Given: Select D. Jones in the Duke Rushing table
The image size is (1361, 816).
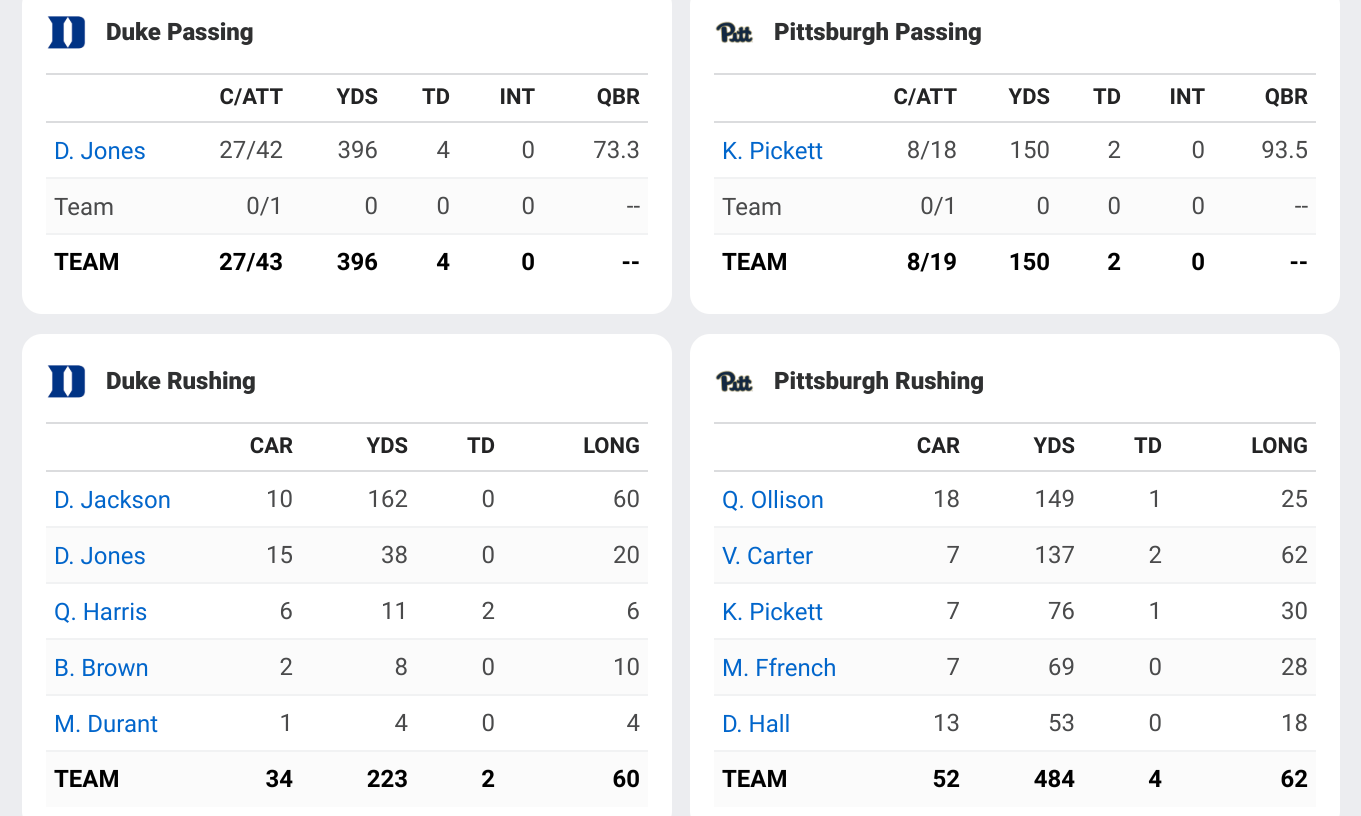Looking at the screenshot, I should click(100, 556).
